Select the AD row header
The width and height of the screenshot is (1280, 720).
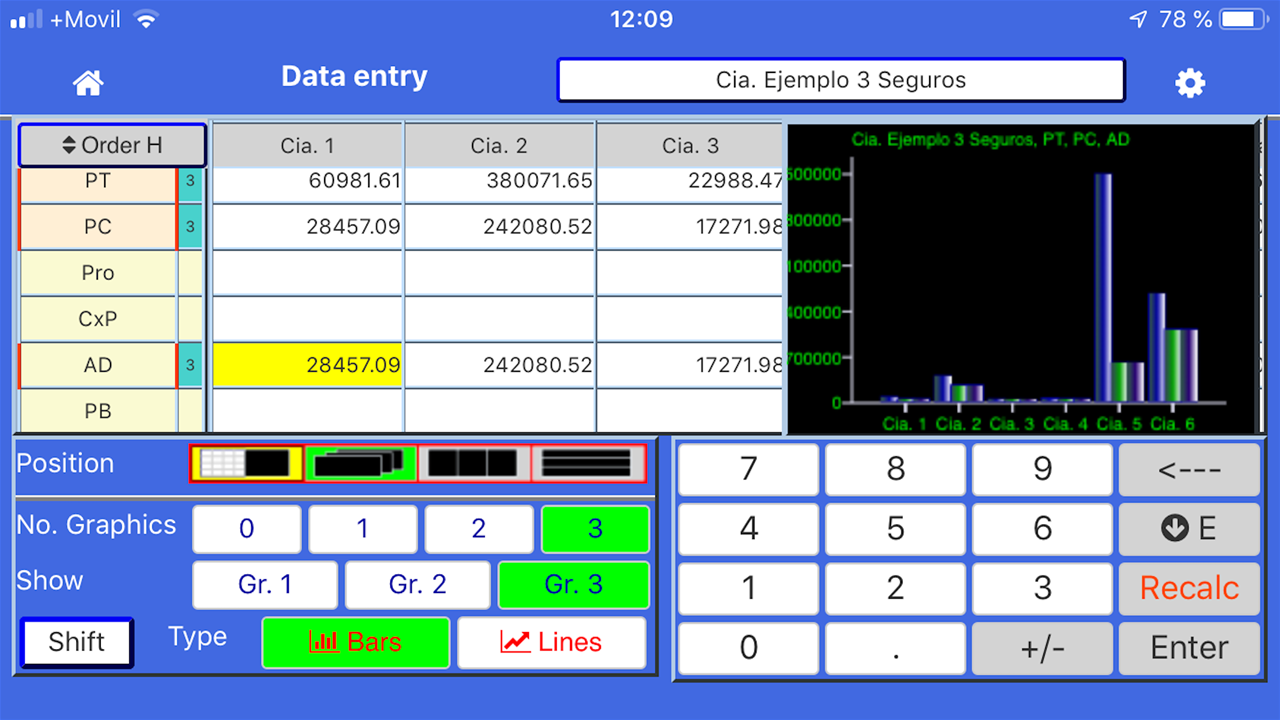point(98,365)
